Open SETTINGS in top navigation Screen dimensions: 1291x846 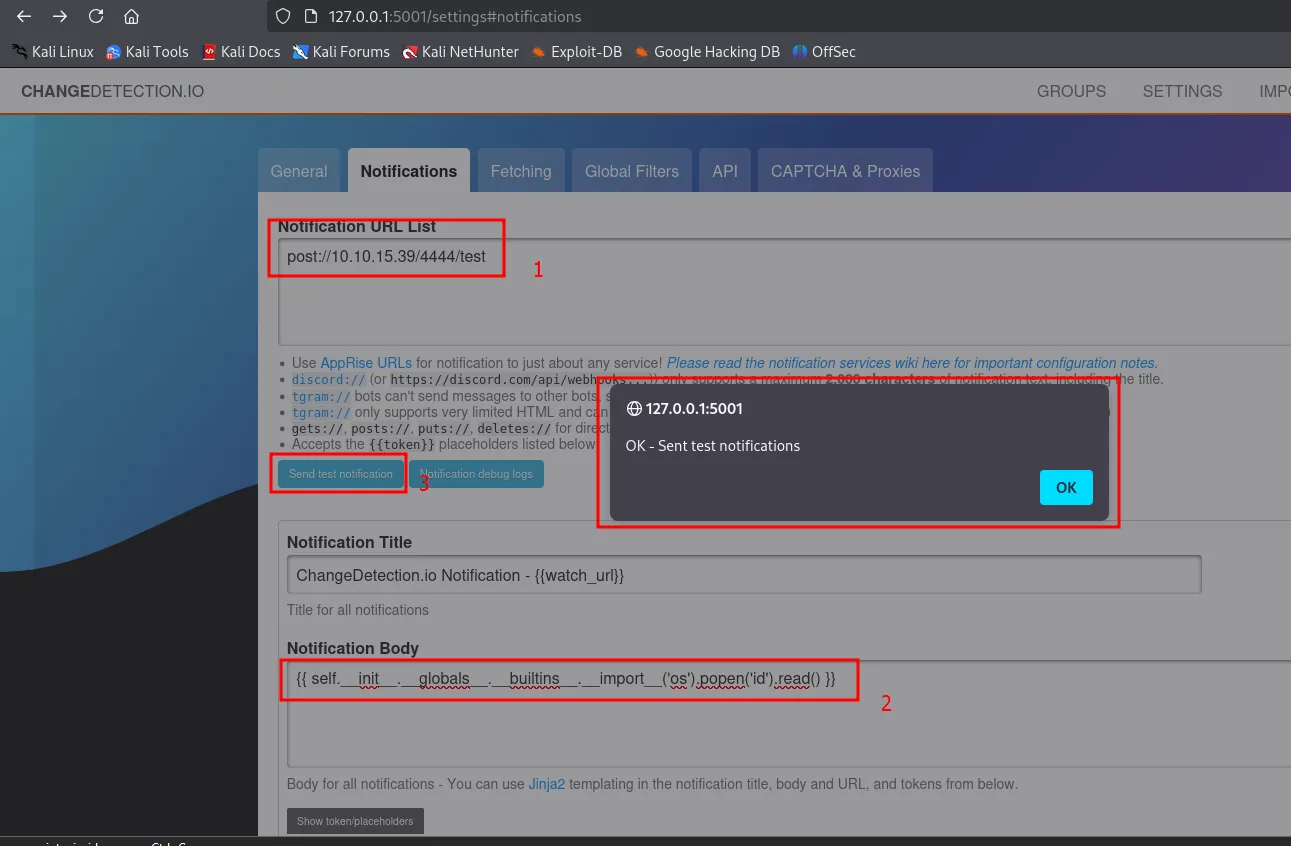tap(1182, 91)
